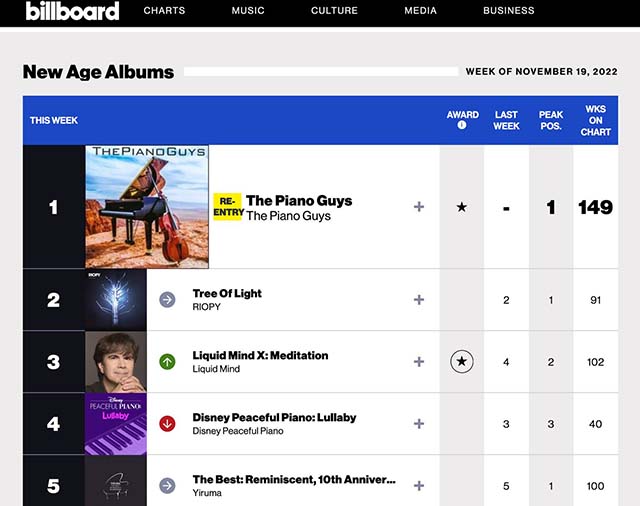
Task: Go to the Culture section
Action: click(x=334, y=11)
